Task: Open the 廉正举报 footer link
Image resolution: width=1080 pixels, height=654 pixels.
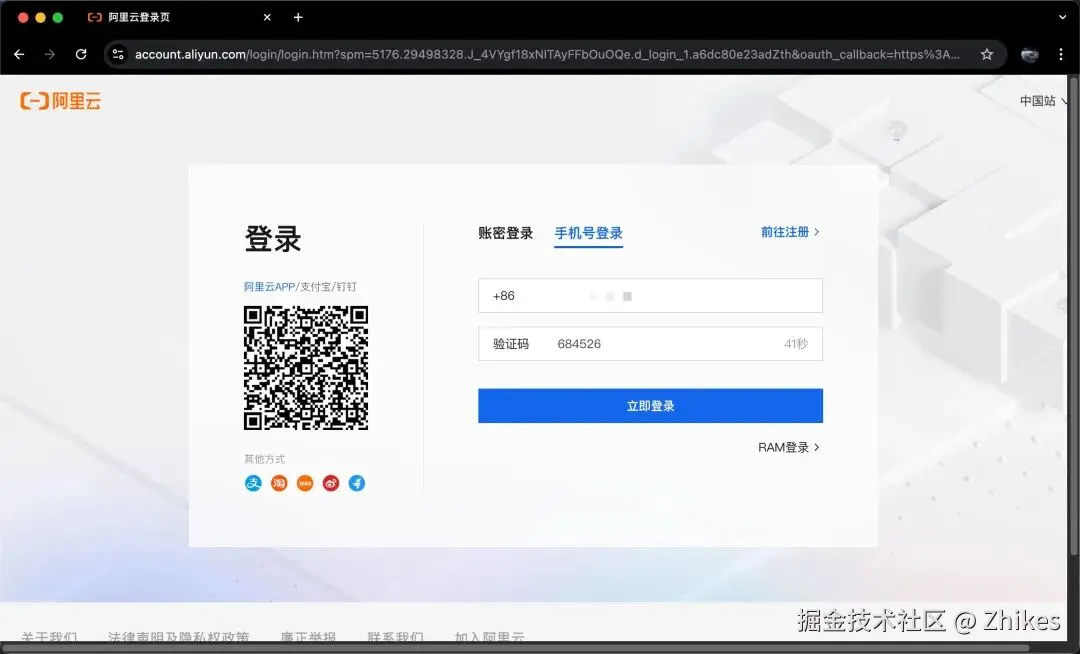Action: [x=308, y=637]
